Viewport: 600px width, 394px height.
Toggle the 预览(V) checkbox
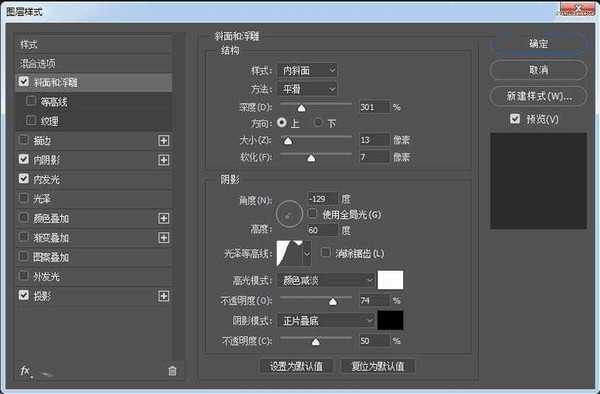pyautogui.click(x=515, y=119)
